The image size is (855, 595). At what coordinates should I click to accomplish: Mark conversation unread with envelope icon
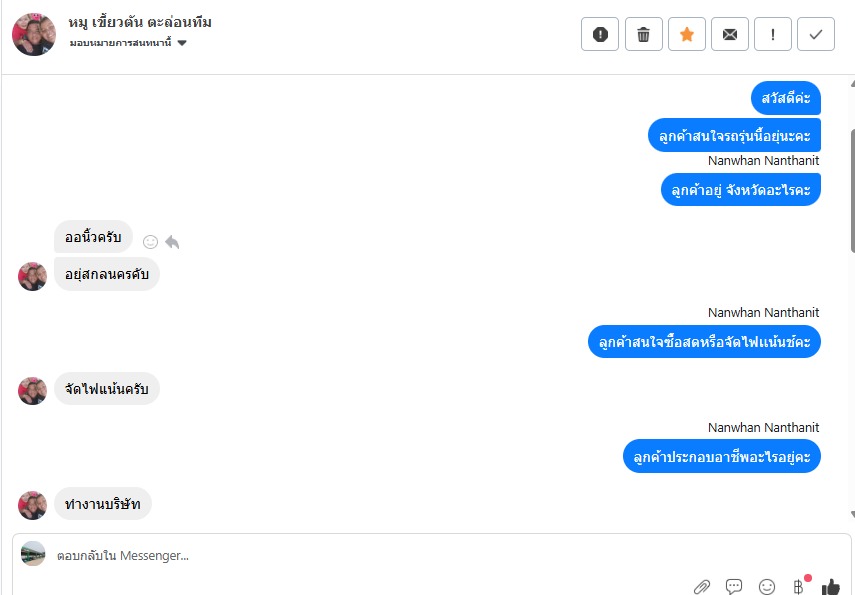730,34
